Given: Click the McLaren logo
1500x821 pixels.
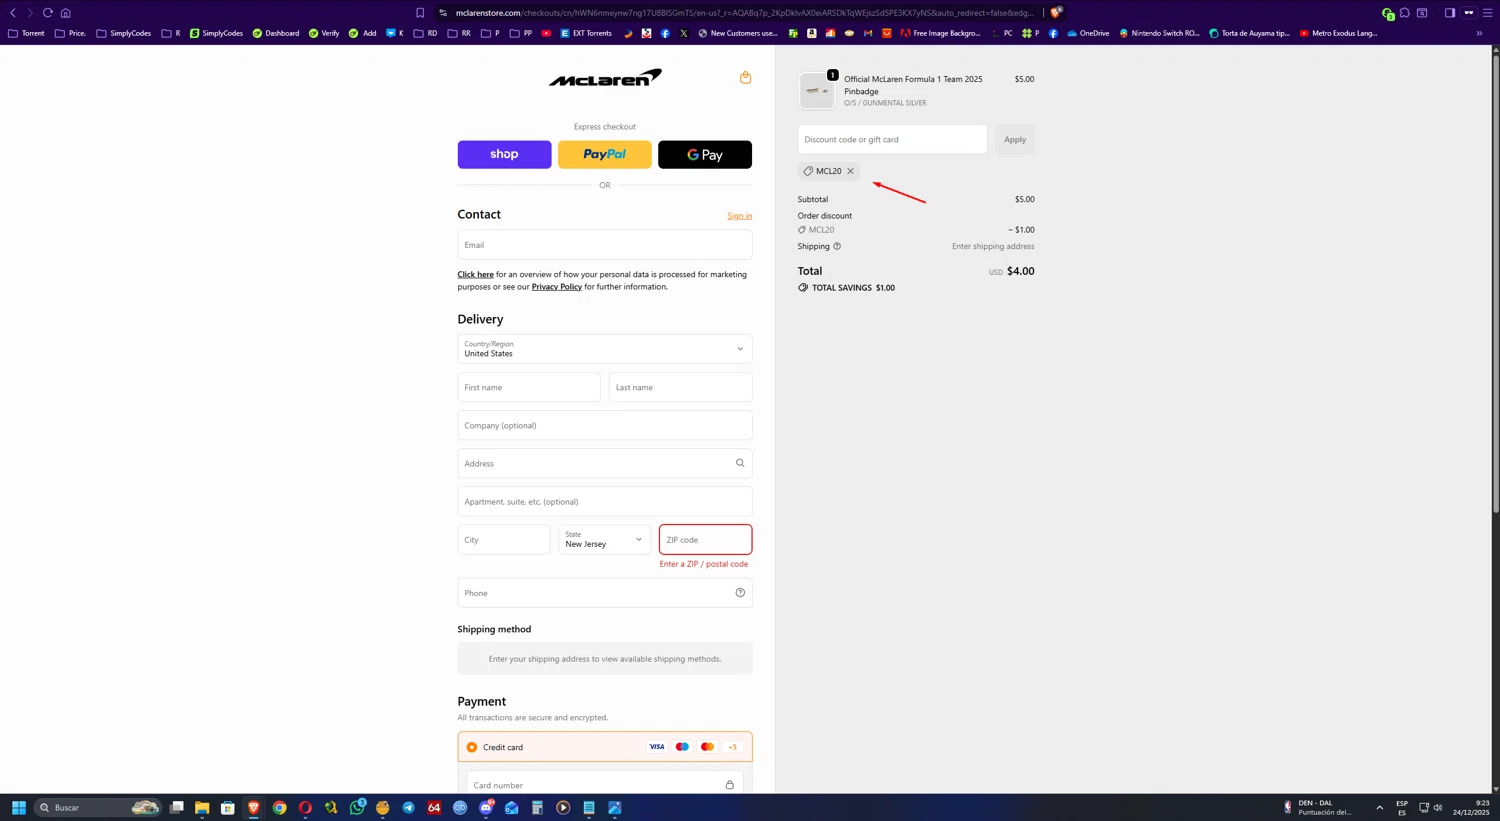Looking at the screenshot, I should (x=605, y=77).
